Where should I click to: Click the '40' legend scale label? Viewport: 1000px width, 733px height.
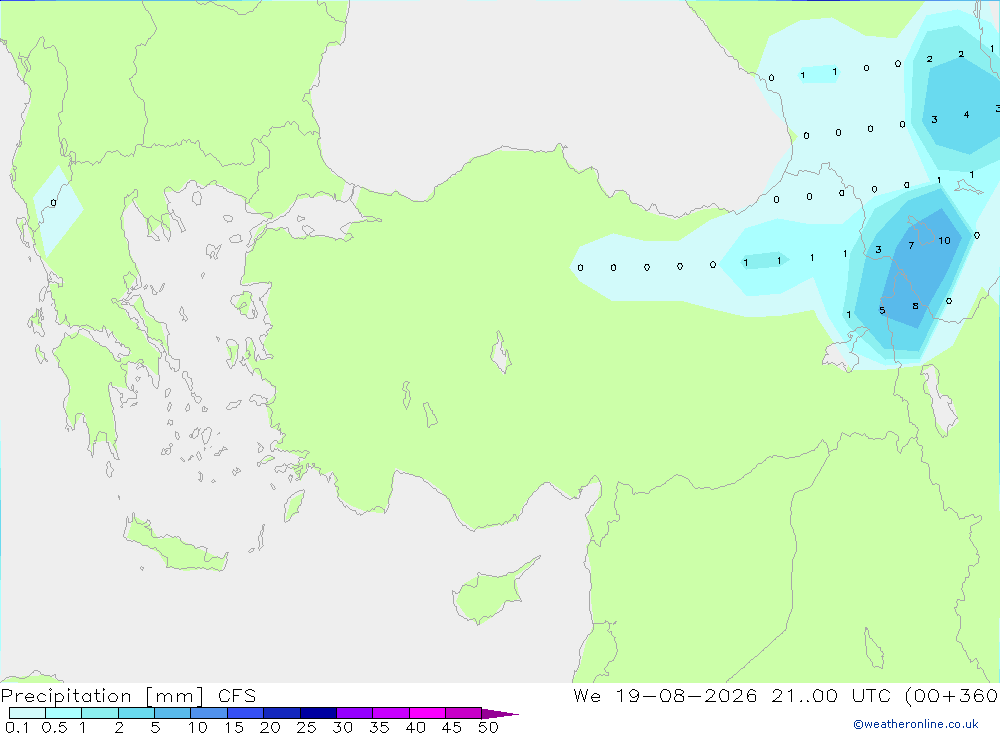coord(416,727)
